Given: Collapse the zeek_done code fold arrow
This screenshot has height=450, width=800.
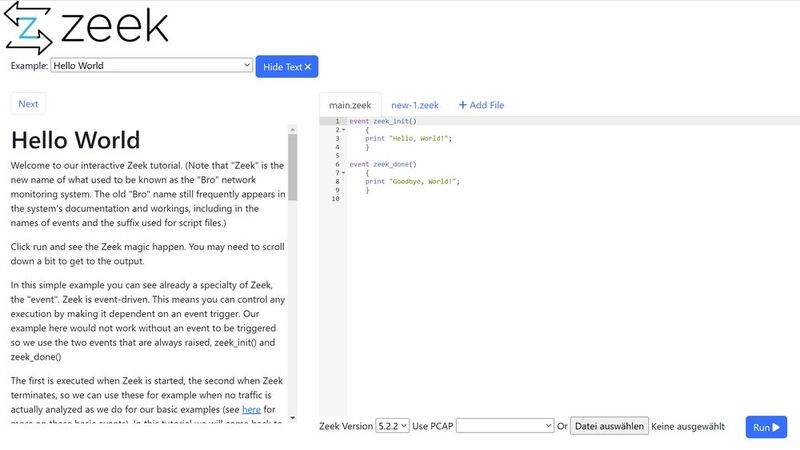Looking at the screenshot, I should (343, 173).
